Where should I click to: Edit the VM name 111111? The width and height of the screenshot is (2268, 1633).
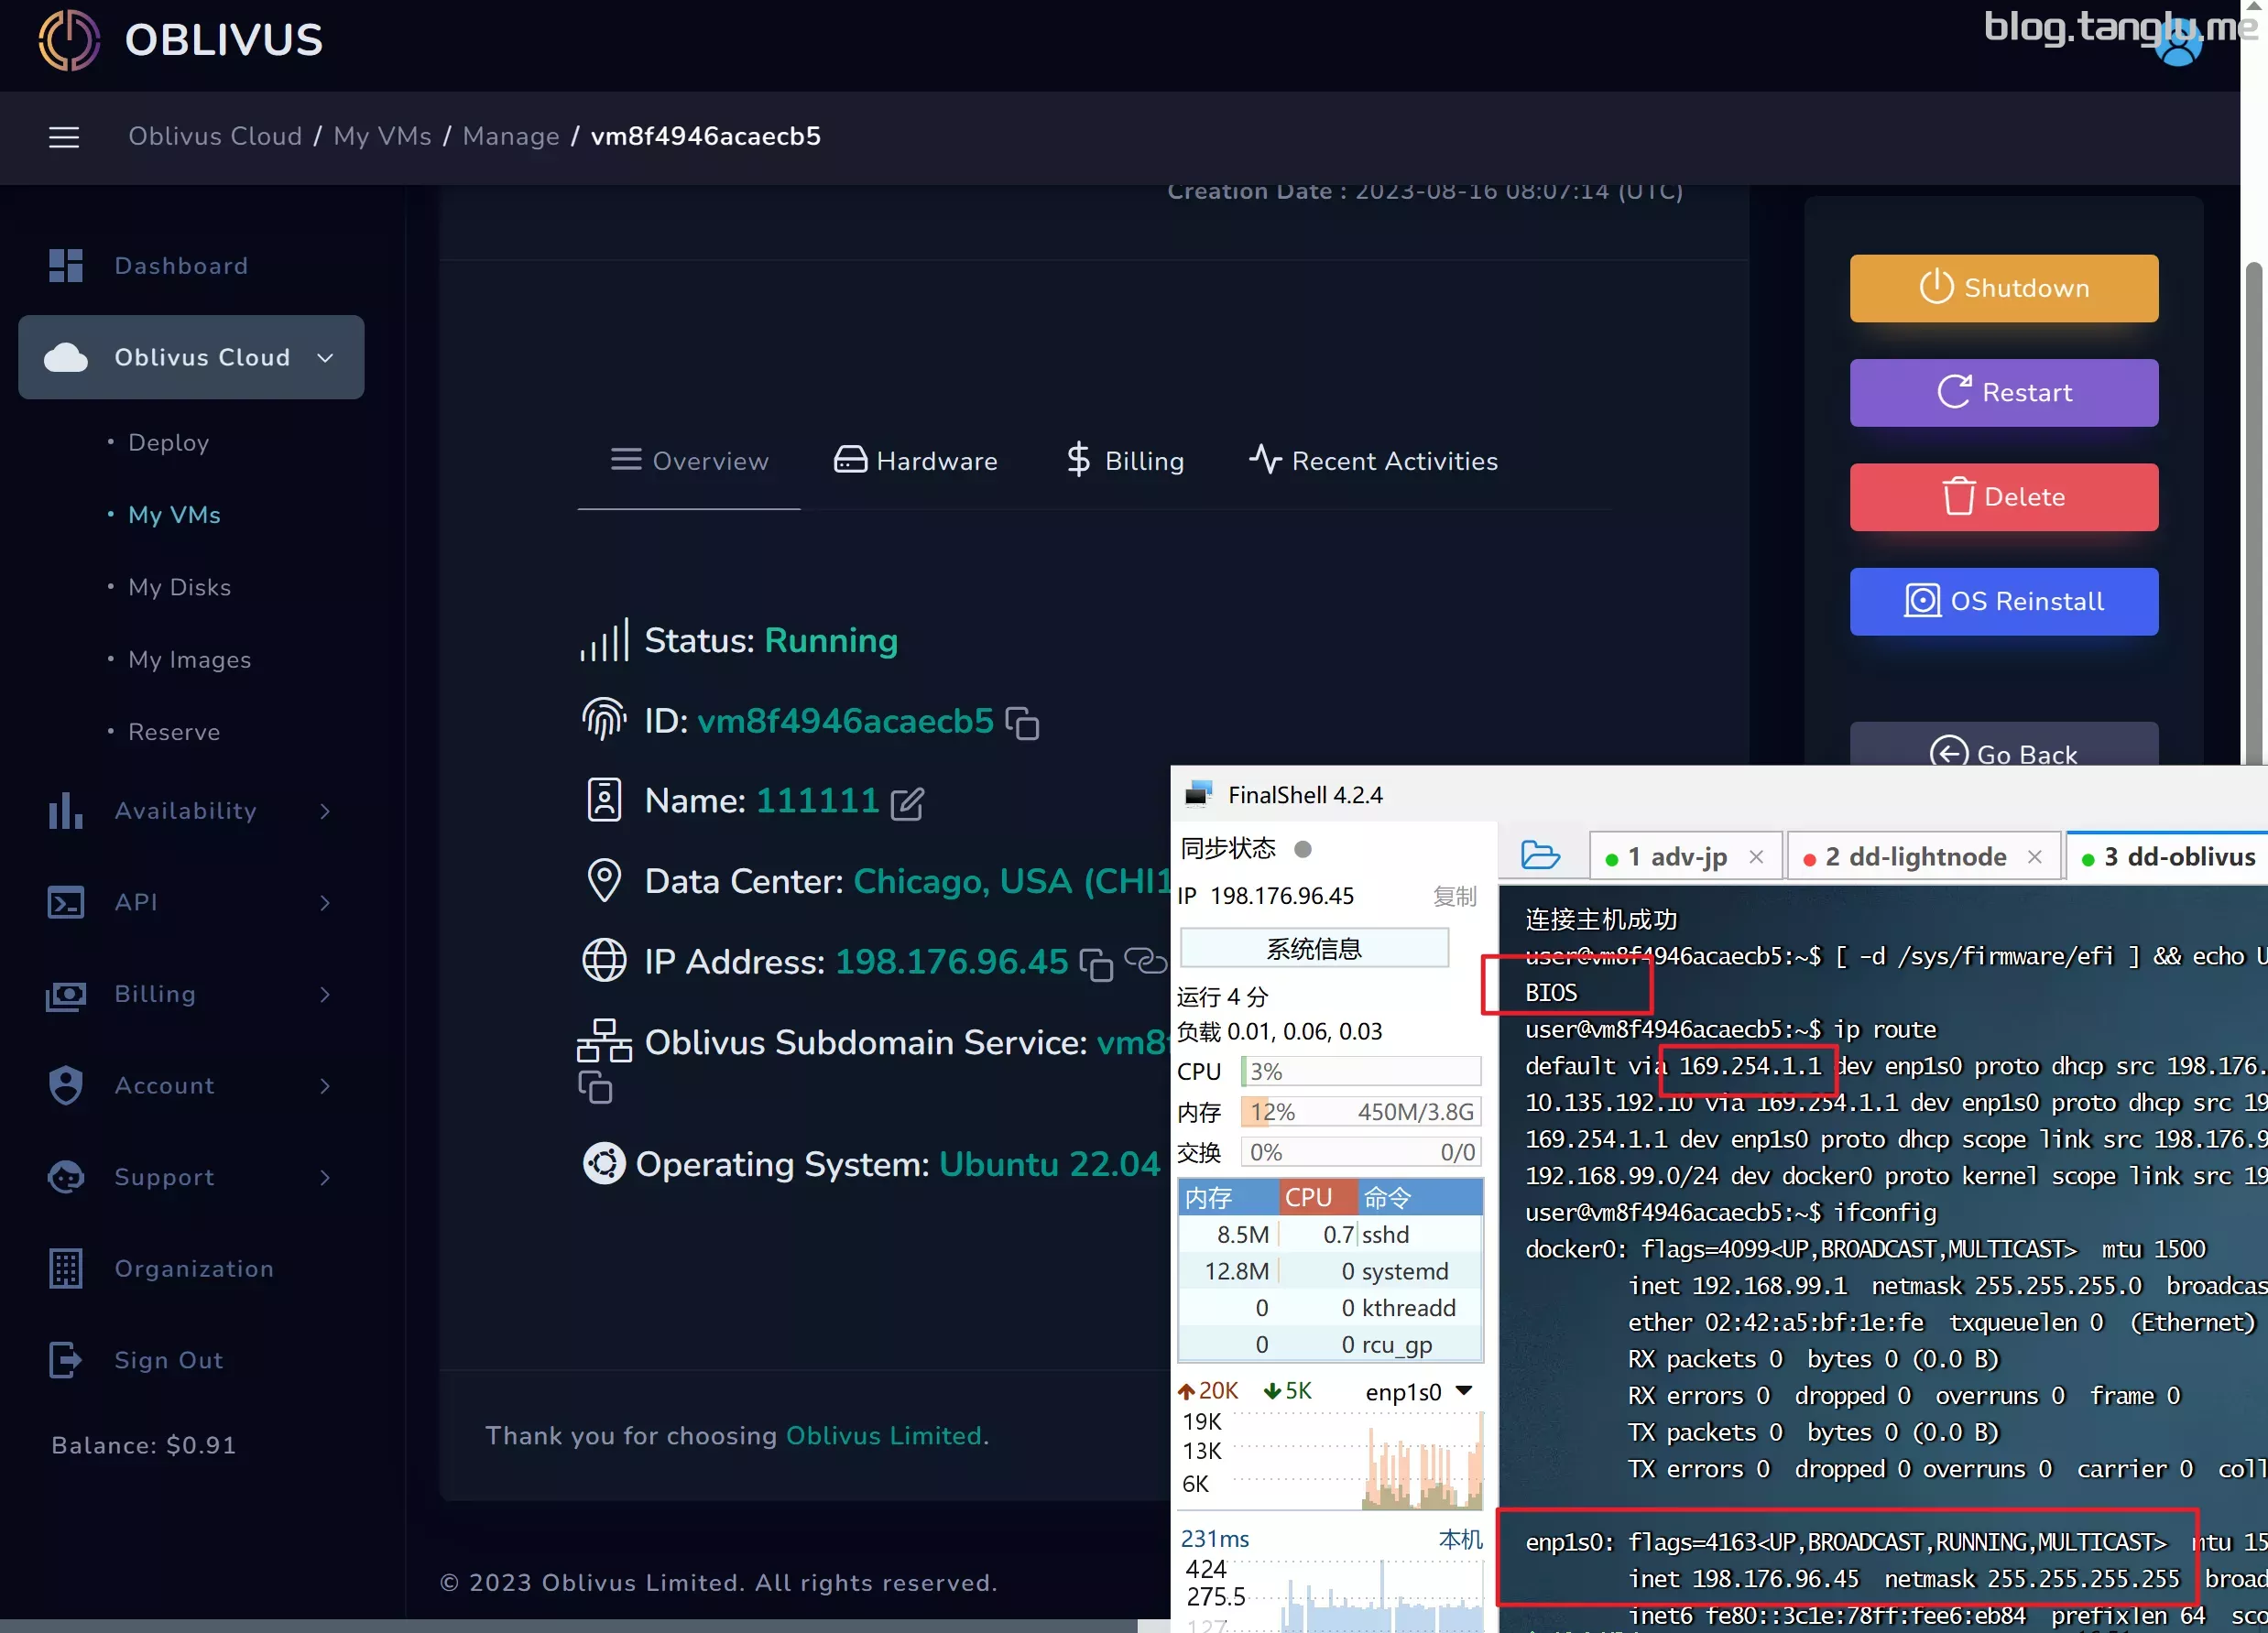pyautogui.click(x=907, y=803)
